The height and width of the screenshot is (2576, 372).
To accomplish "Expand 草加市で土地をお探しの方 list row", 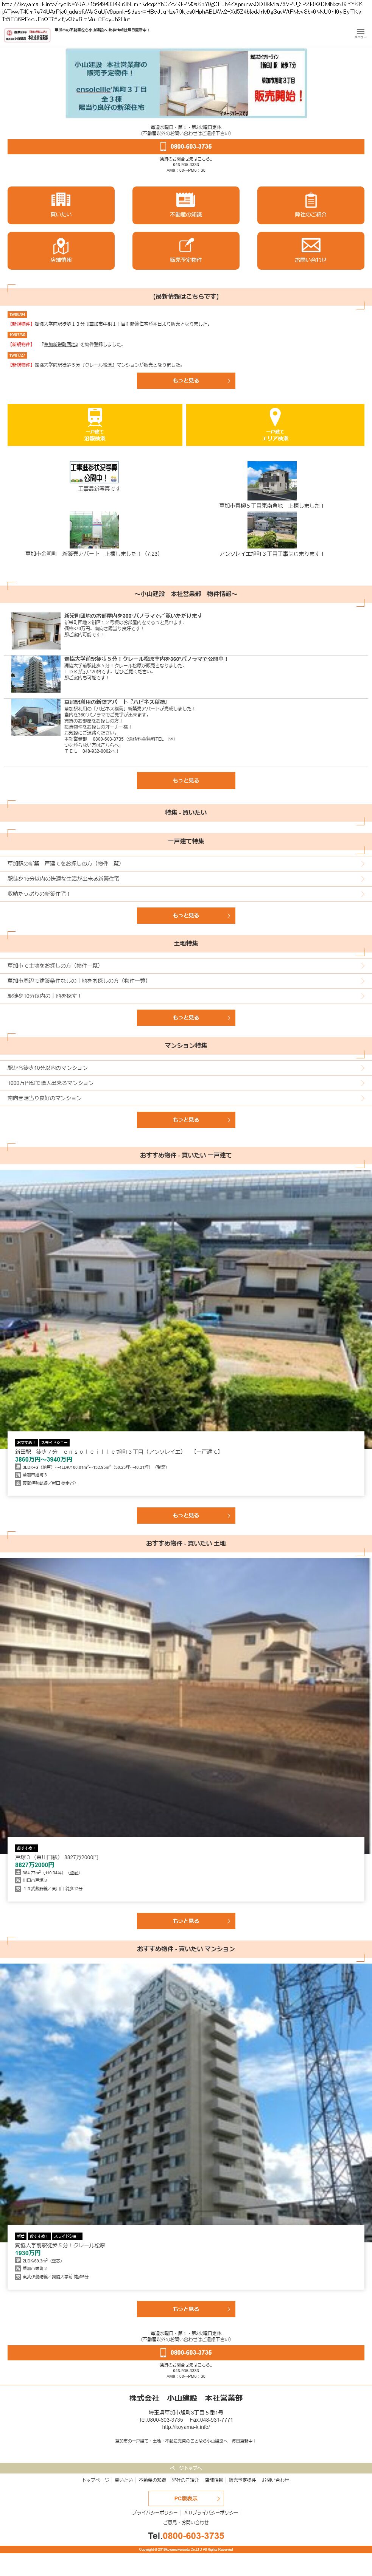I will pos(186,966).
